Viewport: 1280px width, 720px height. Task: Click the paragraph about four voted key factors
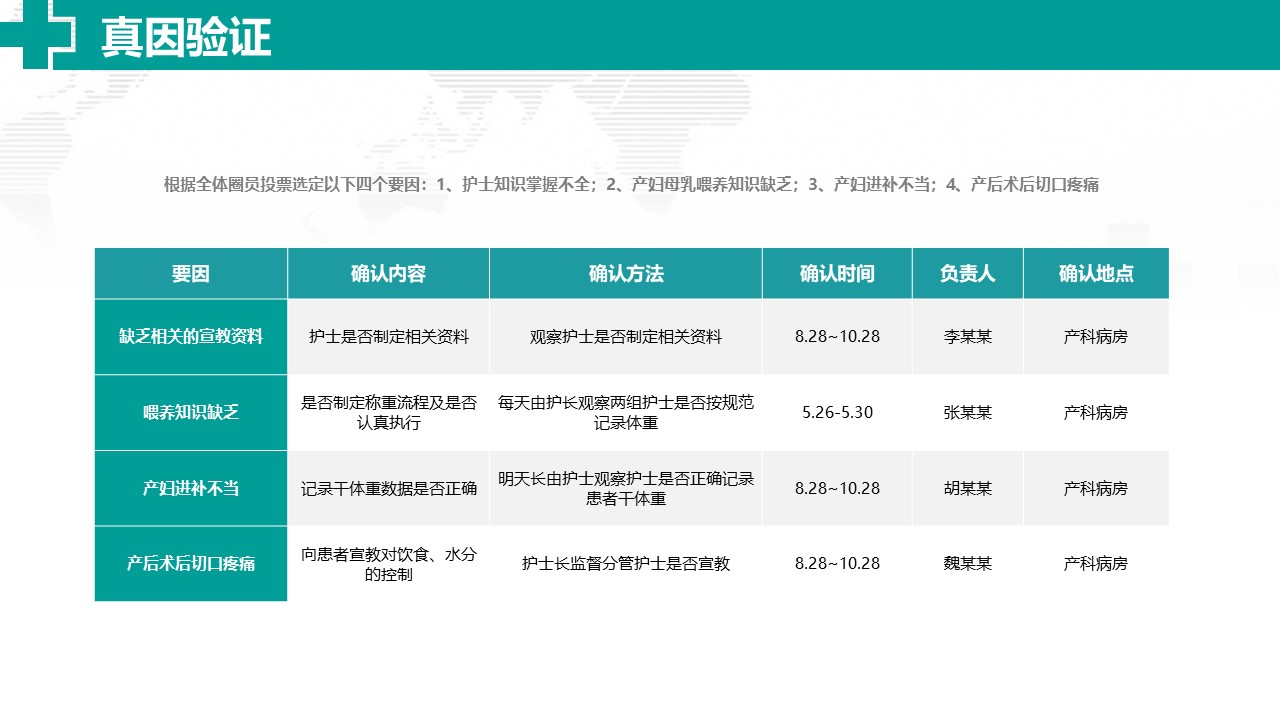click(631, 185)
